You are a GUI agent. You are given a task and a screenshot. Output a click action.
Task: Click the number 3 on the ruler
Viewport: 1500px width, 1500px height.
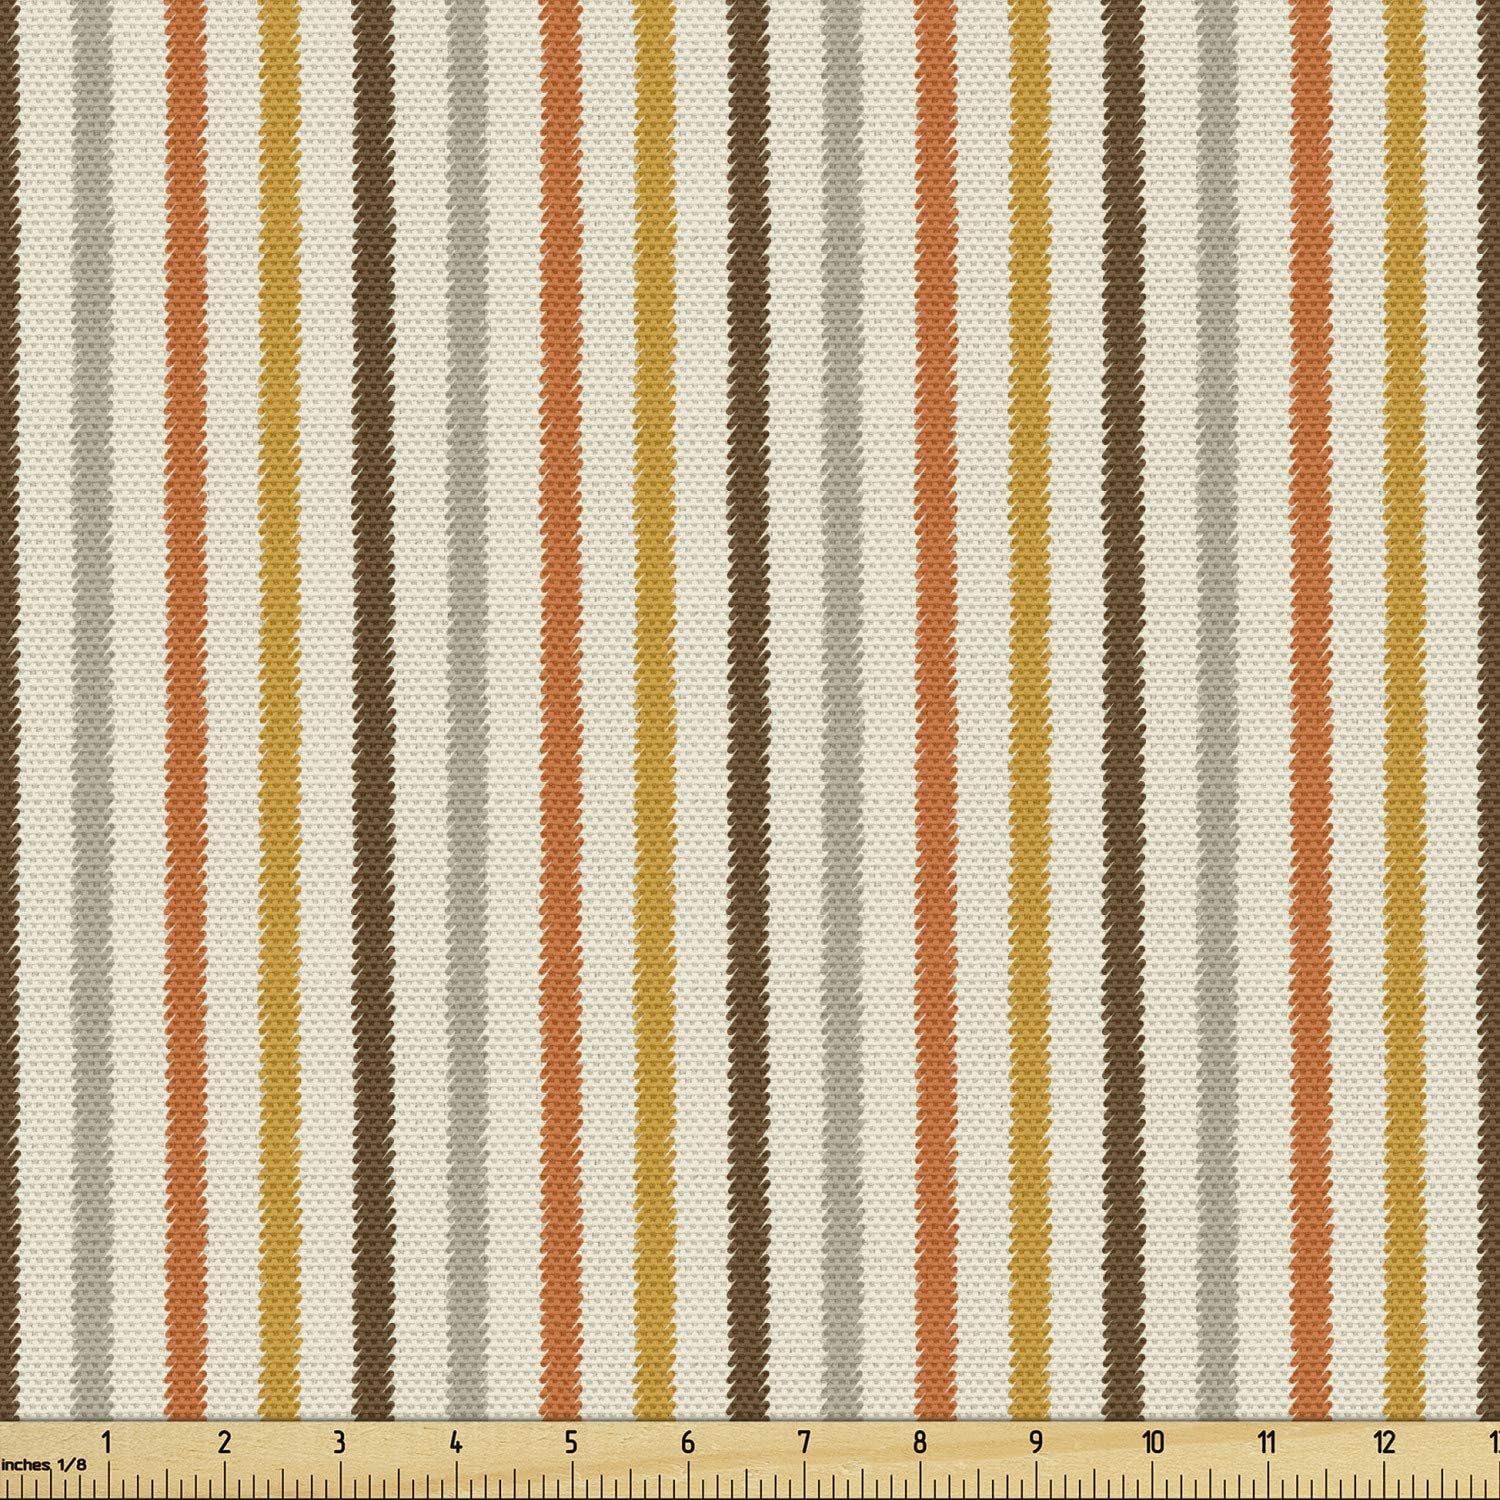339,1441
